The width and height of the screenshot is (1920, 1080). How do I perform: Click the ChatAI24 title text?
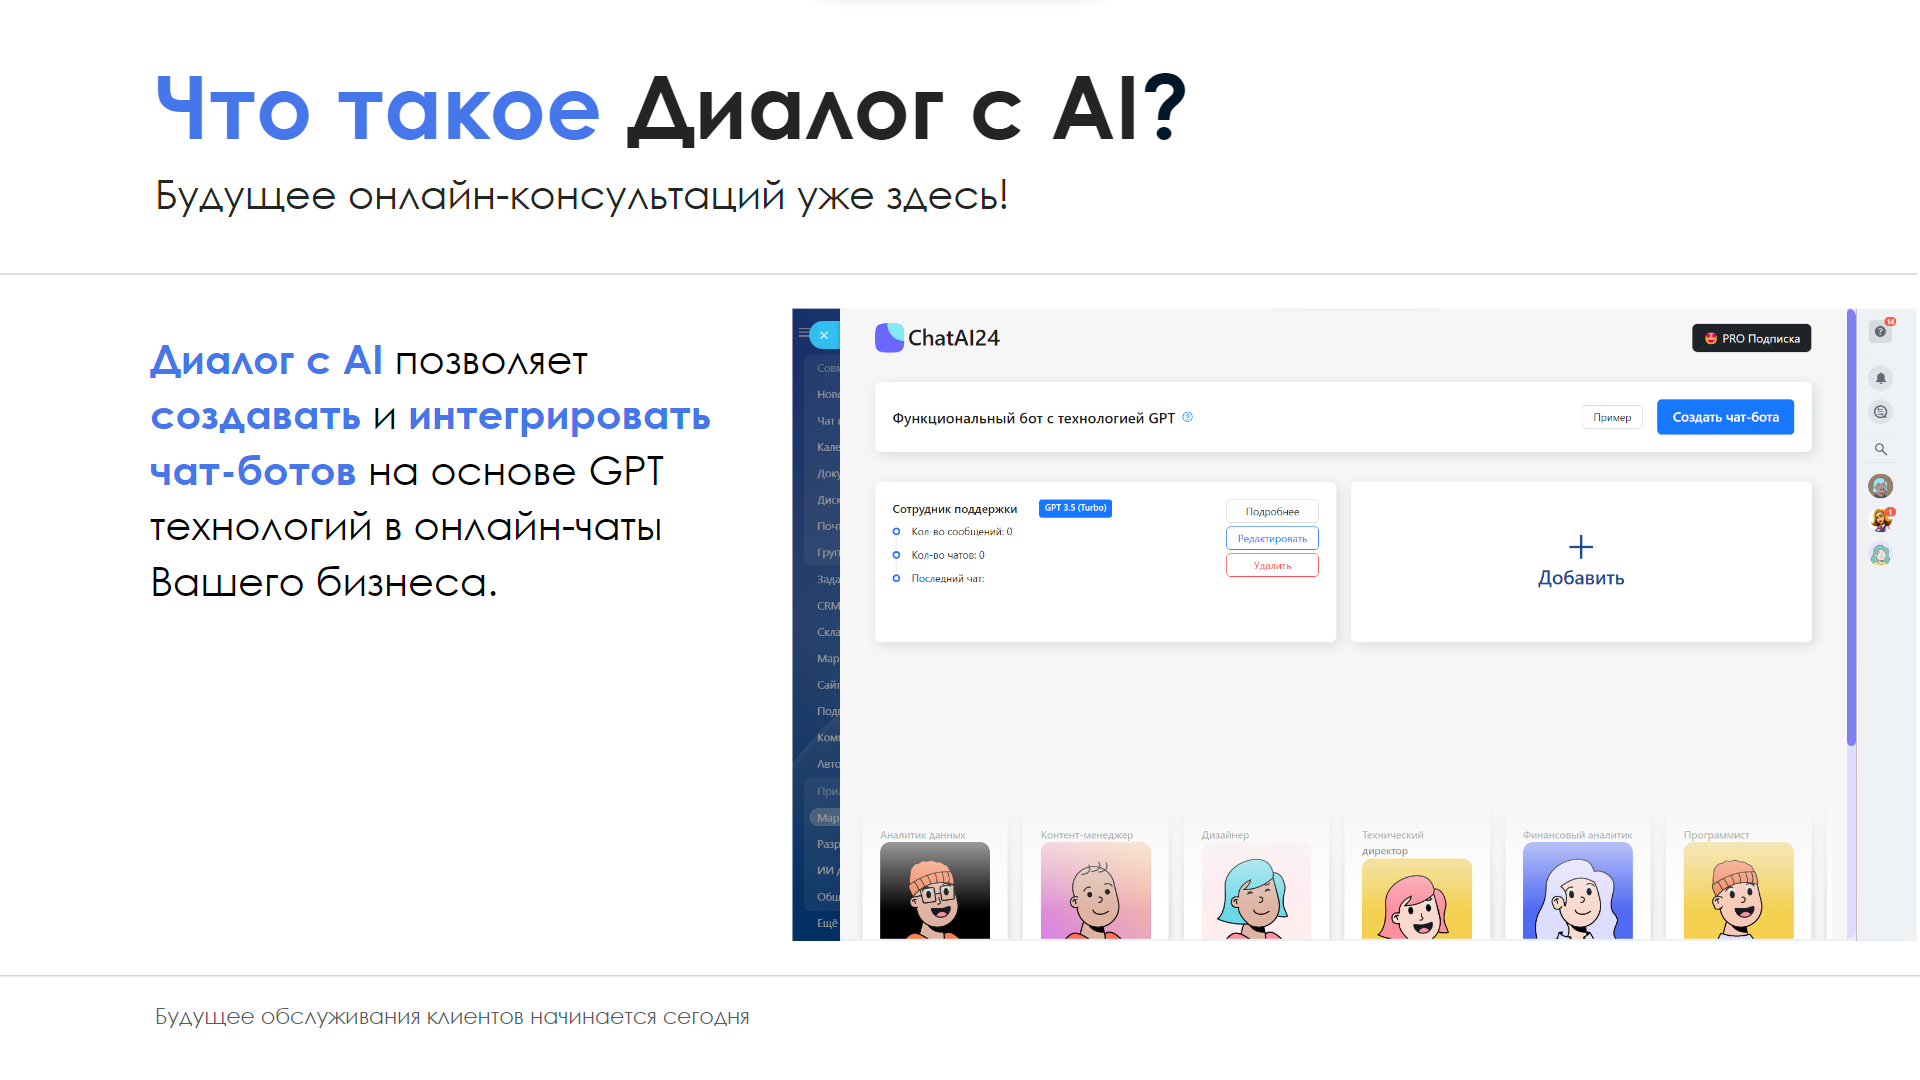coord(953,338)
